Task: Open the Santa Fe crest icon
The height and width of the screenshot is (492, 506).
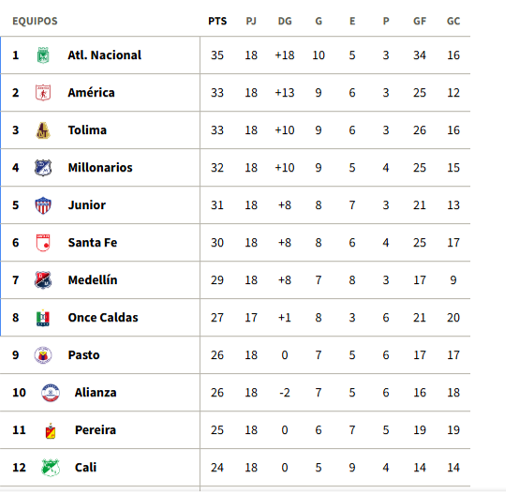Action: click(43, 243)
